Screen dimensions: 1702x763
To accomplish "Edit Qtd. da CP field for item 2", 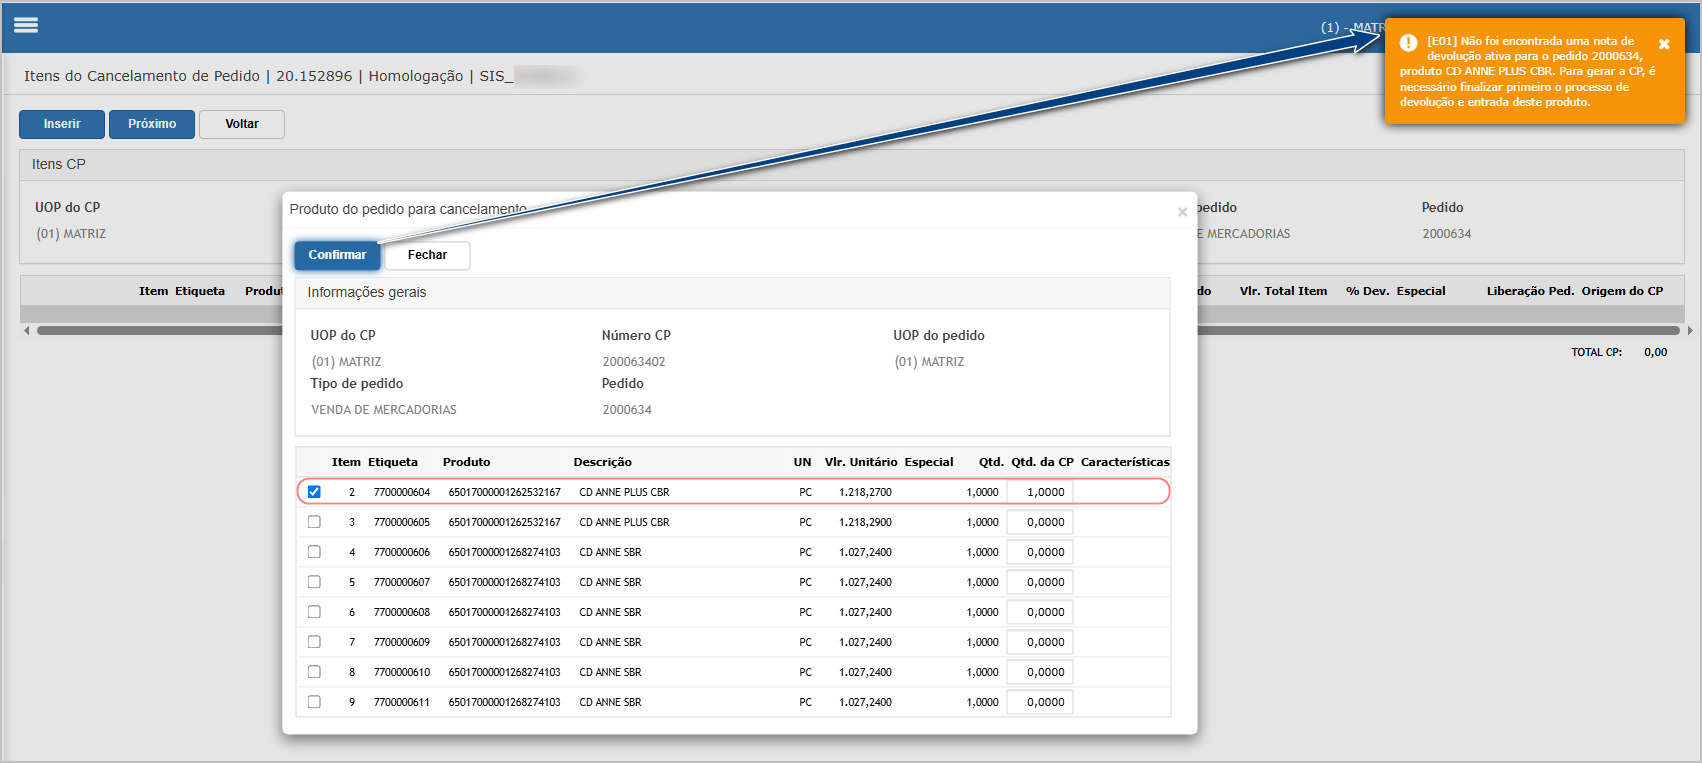I will click(1040, 492).
